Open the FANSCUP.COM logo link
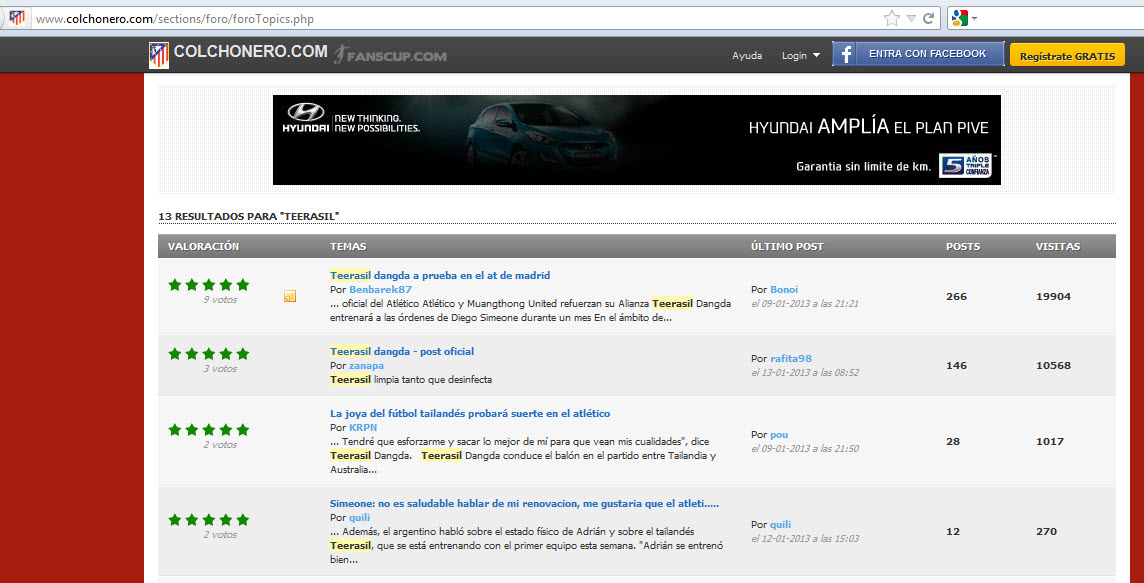This screenshot has height=583, width=1144. tap(390, 55)
